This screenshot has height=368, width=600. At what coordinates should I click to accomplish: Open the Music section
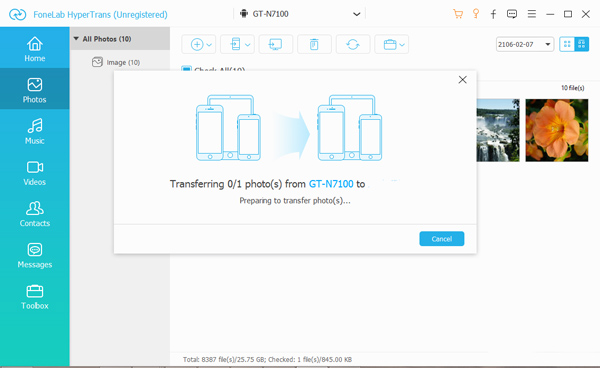(34, 131)
